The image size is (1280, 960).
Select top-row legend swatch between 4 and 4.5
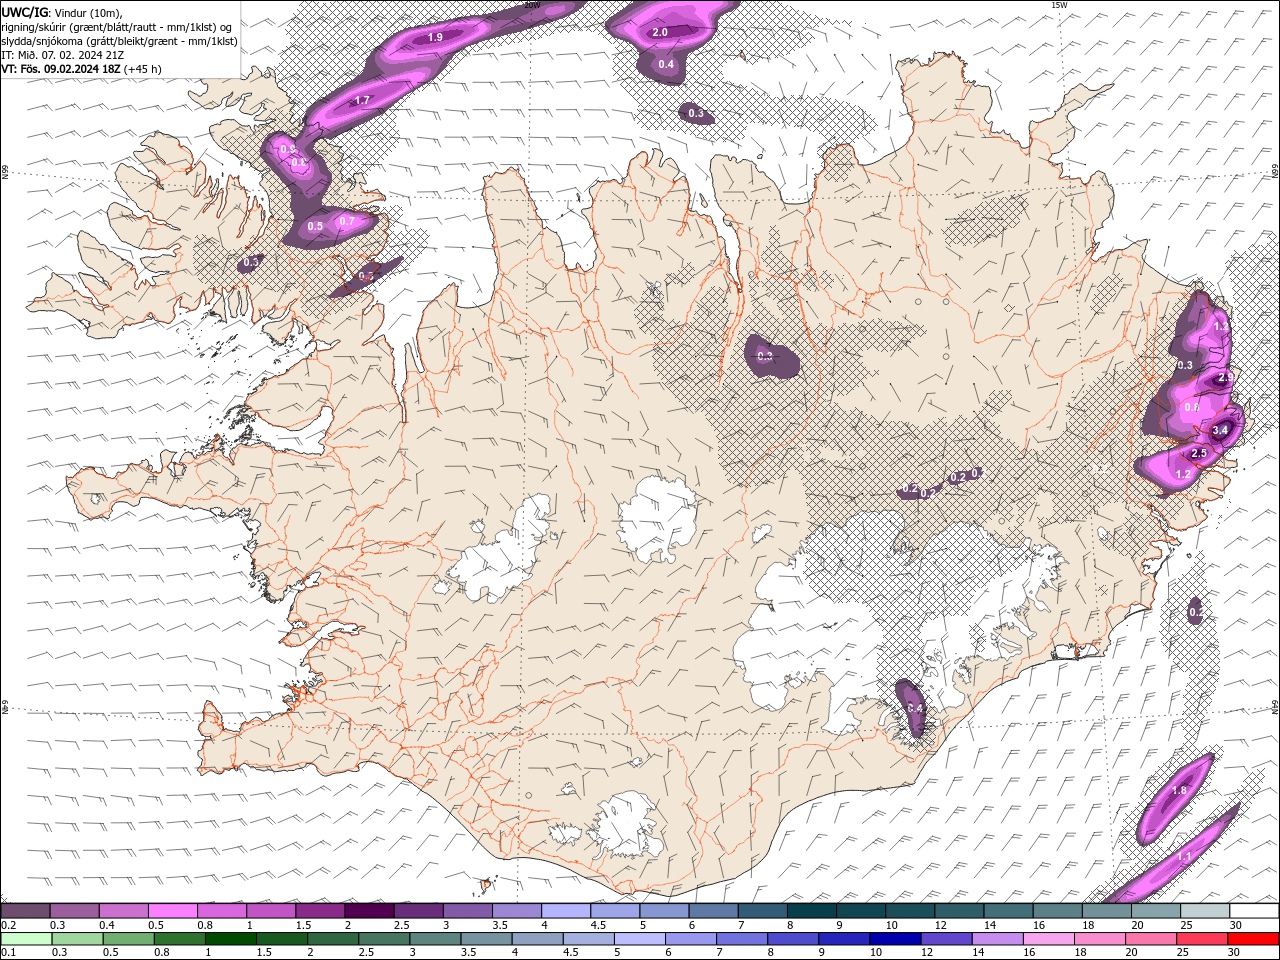point(566,911)
